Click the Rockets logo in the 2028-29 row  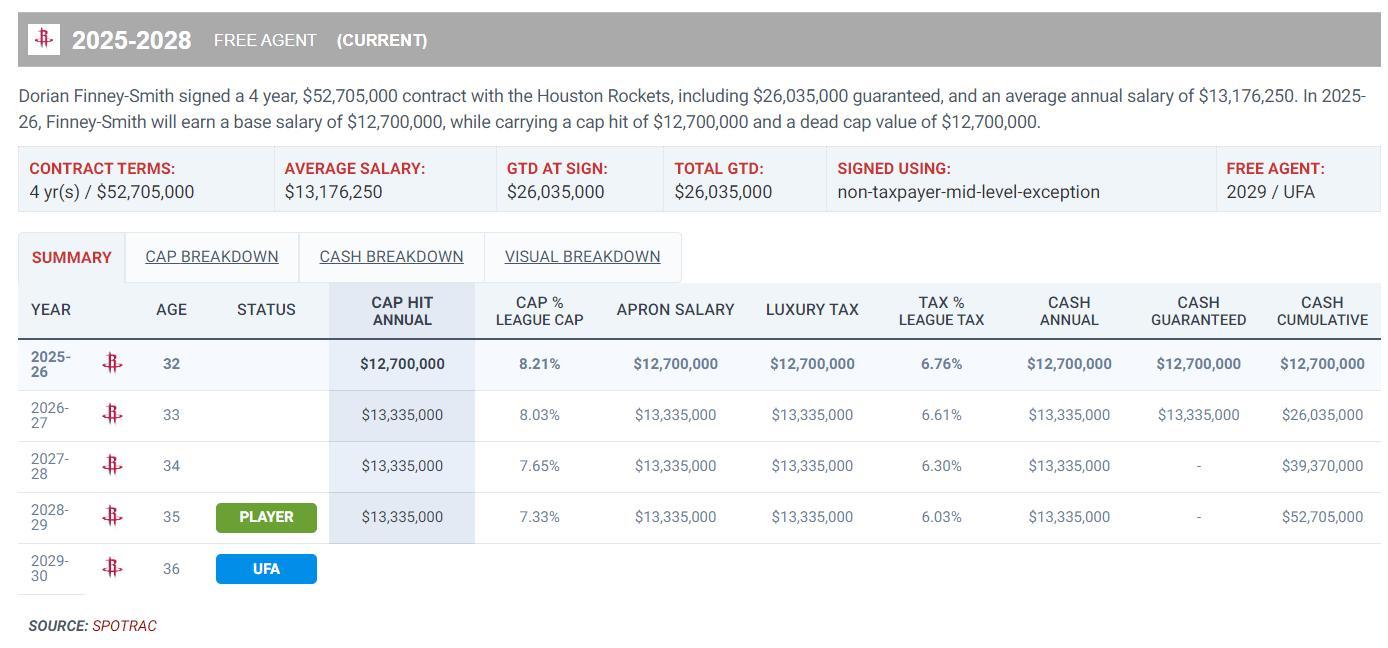[112, 517]
